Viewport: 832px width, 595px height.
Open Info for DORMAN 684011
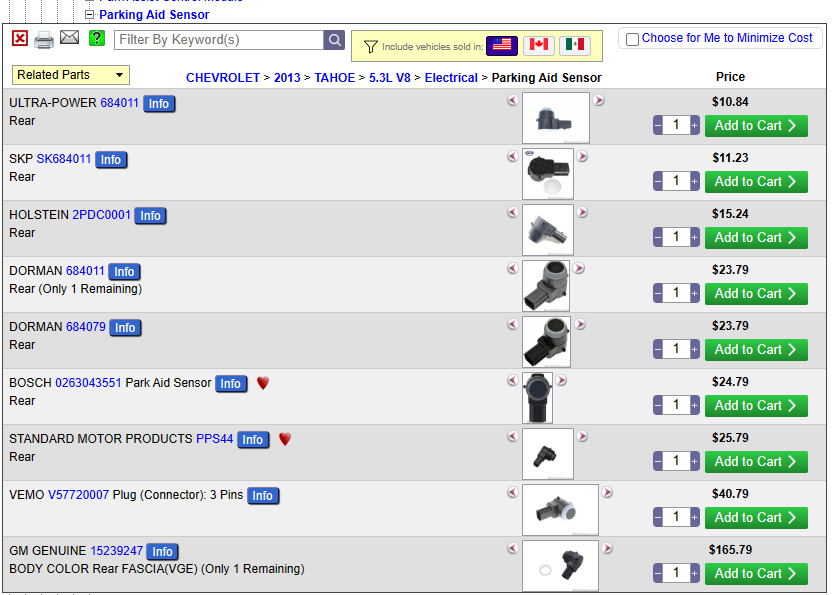point(124,272)
